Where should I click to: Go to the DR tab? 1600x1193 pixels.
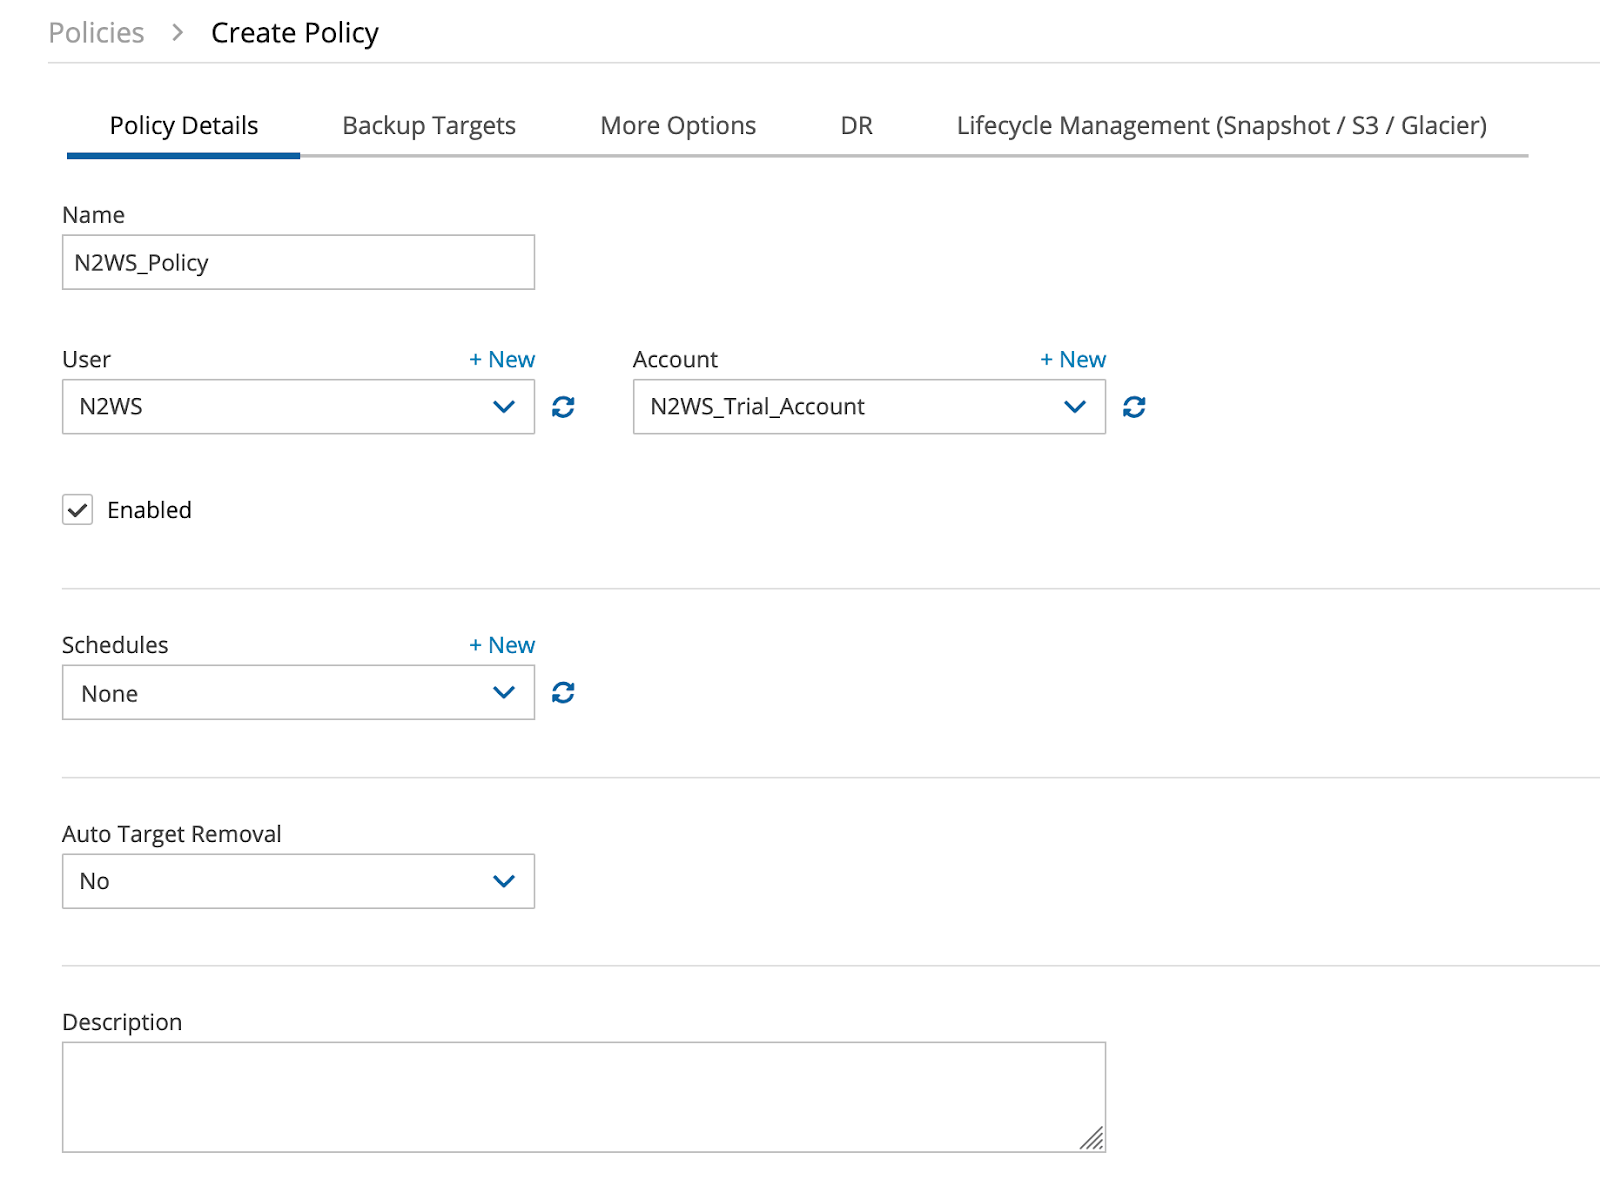(856, 126)
